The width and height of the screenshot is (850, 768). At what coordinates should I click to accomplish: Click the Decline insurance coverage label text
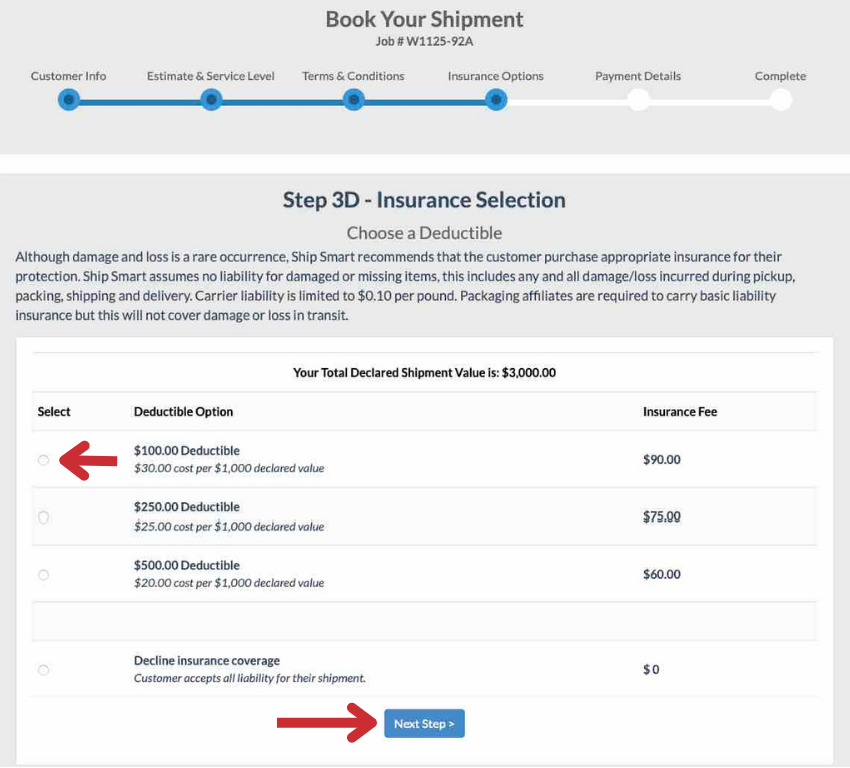207,661
